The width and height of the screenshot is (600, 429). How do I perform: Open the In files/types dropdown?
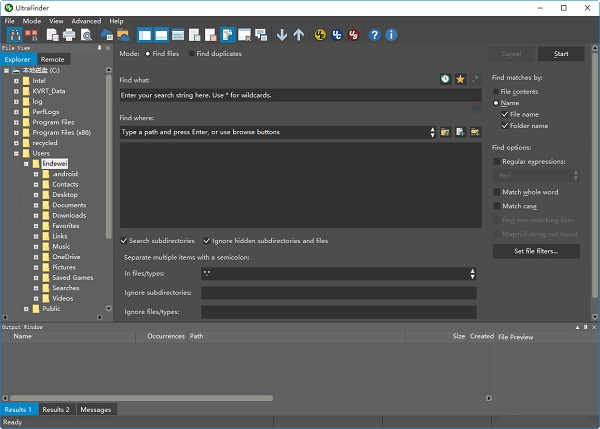471,273
